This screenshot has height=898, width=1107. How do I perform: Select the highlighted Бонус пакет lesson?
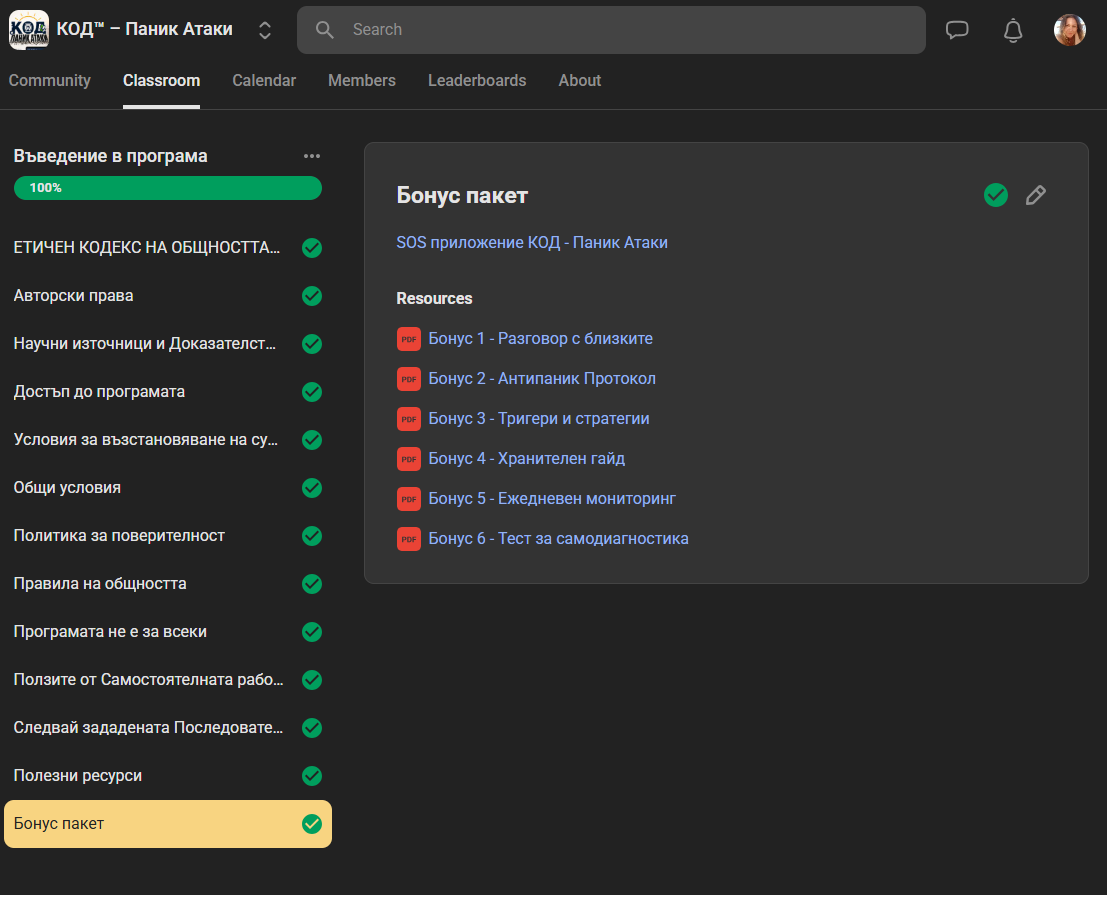tap(168, 824)
